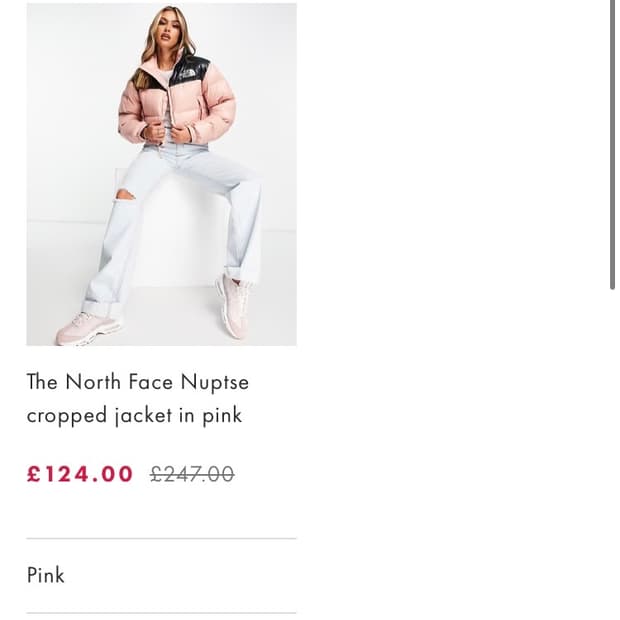Click the divider line above Pink
The width and height of the screenshot is (620, 620).
pos(161,539)
